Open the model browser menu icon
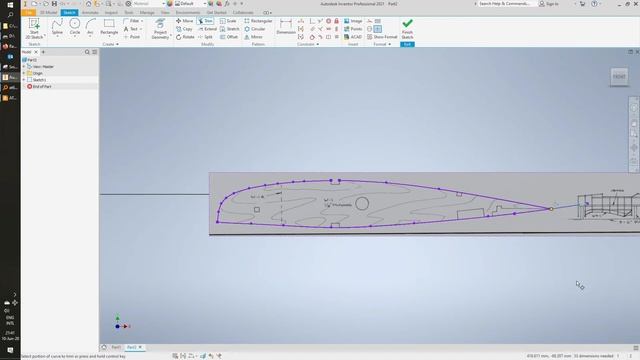The image size is (640, 360). click(x=95, y=52)
